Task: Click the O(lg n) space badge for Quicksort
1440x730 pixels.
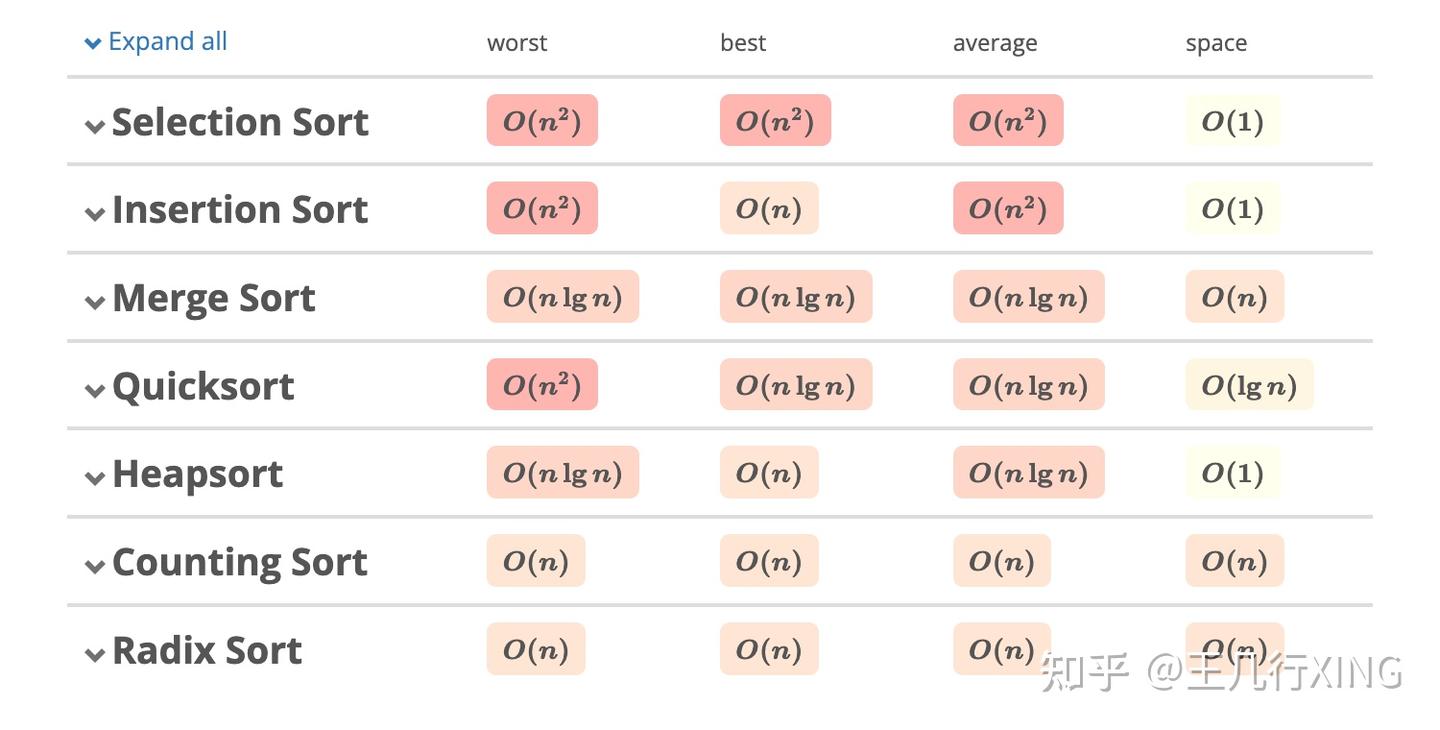Action: 1249,384
